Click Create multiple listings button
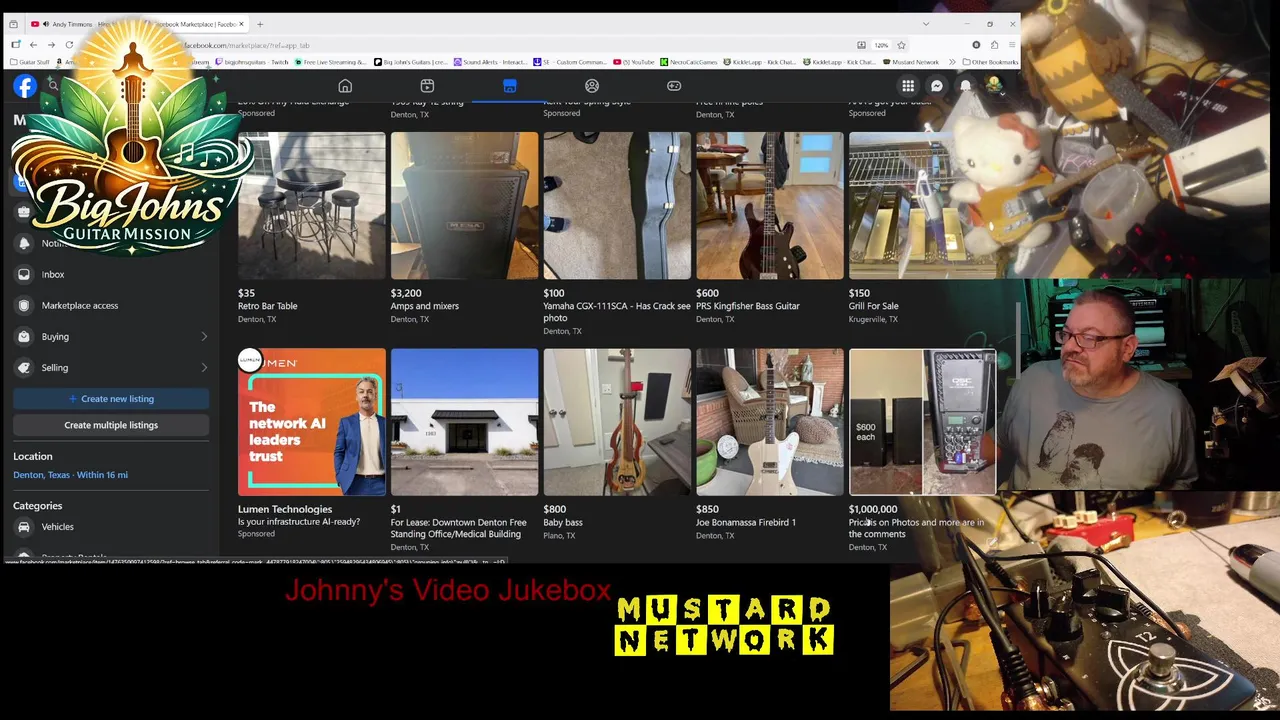Screen dimensions: 1280x720 111,425
